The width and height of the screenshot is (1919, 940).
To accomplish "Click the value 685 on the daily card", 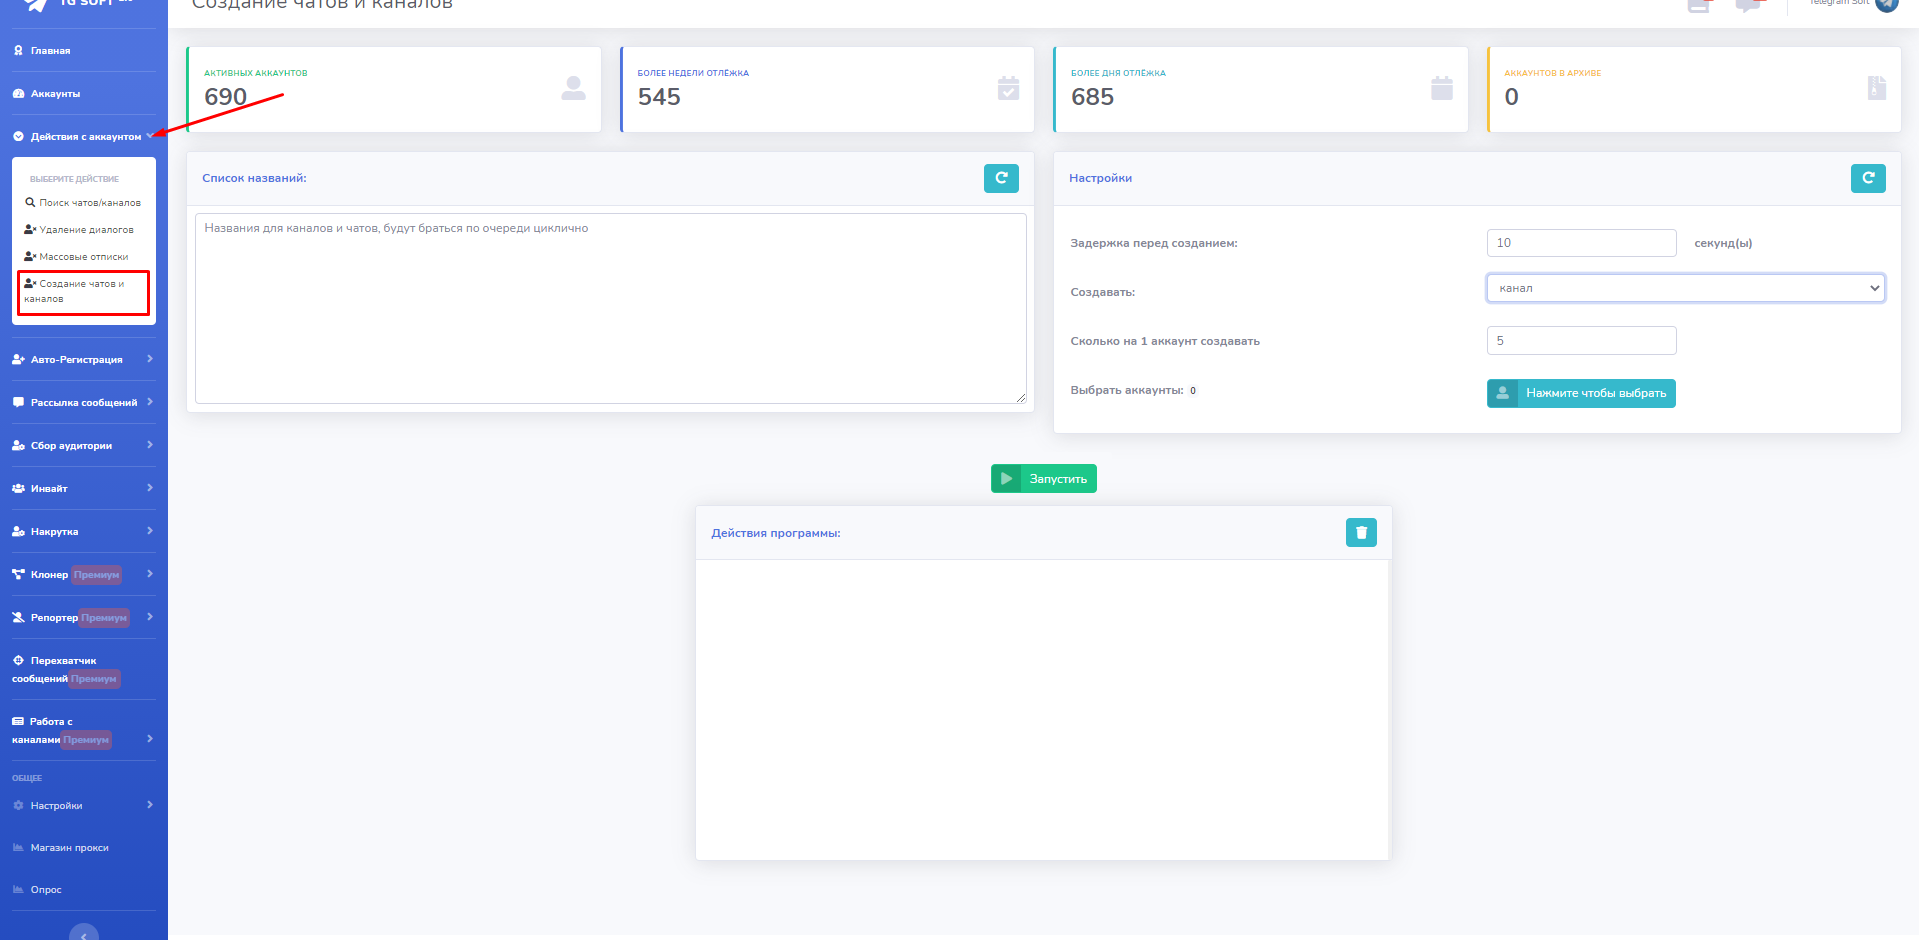I will pos(1092,97).
